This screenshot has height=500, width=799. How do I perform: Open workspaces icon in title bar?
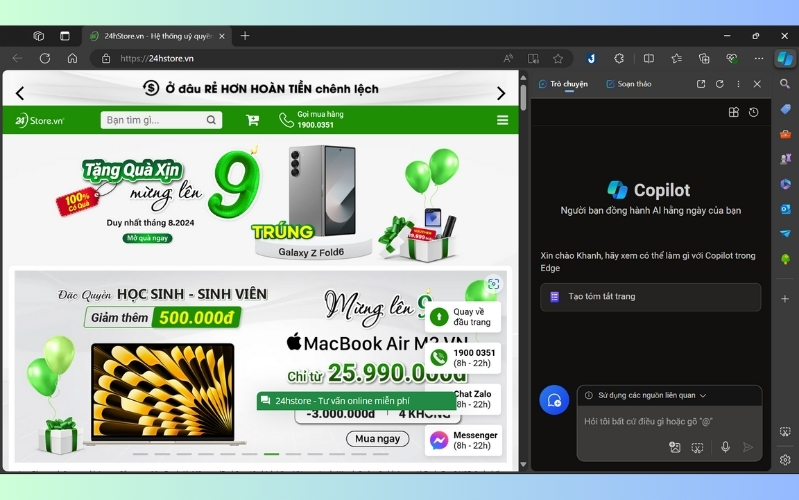39,36
